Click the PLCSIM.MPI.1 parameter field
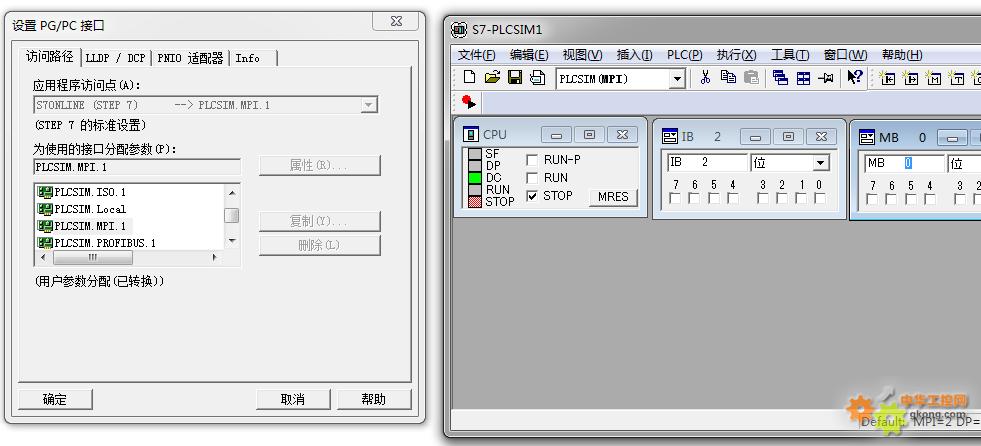981x446 pixels. [x=137, y=167]
